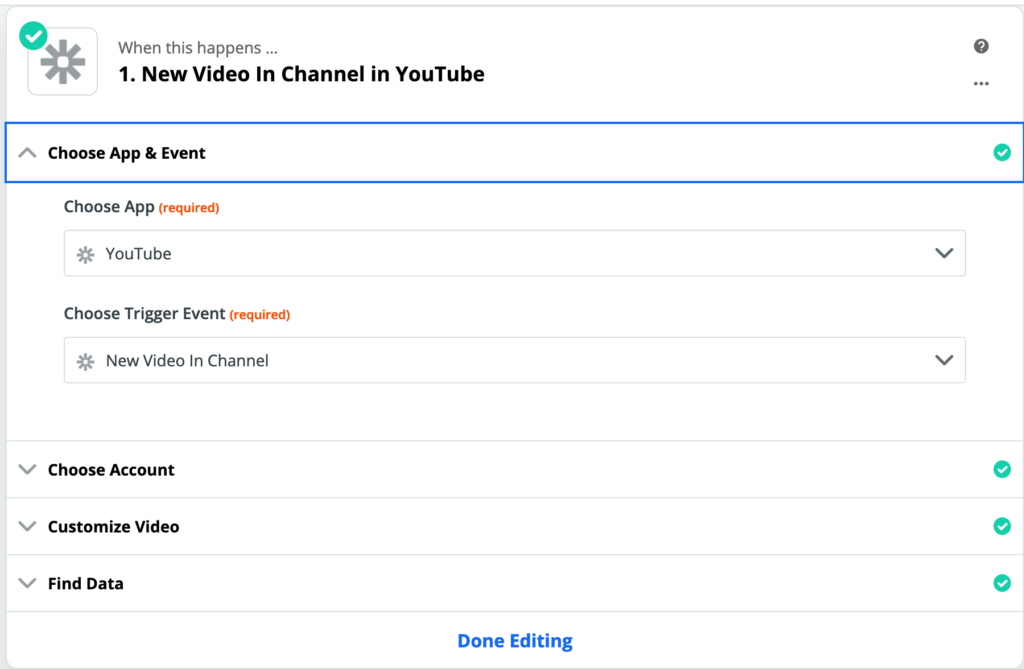This screenshot has width=1024, height=669.
Task: Click the Choose App & Event header label
Action: (125, 152)
